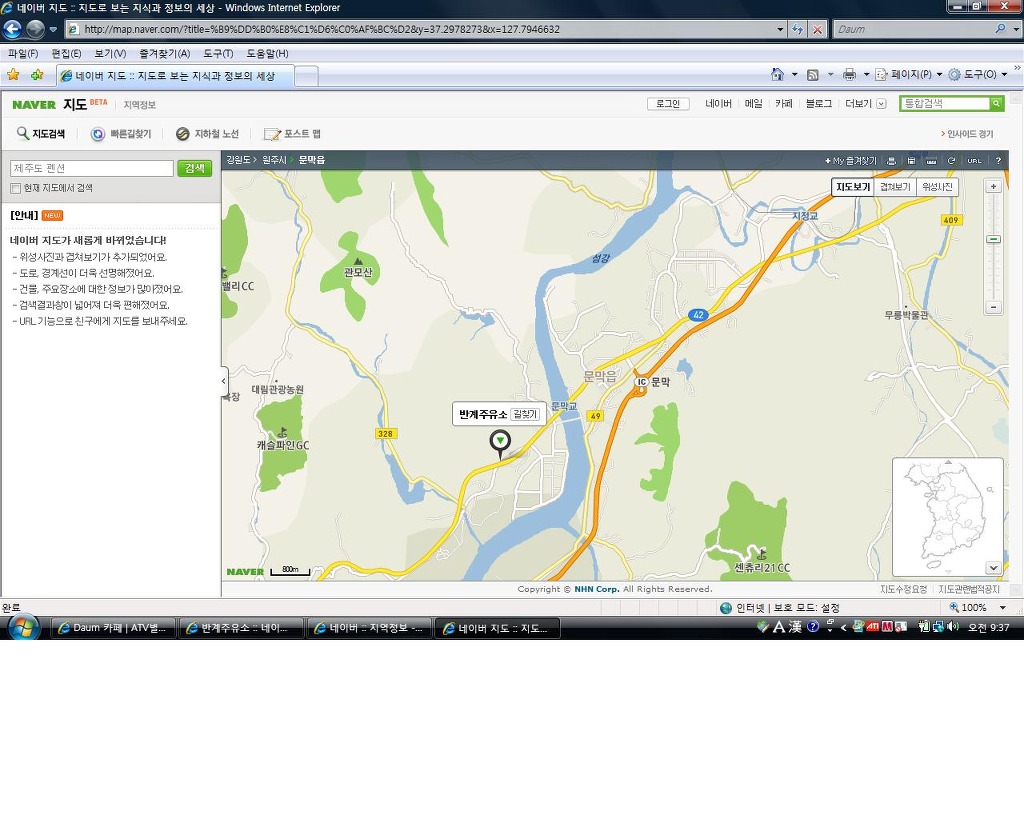Viewport: 1024px width, 819px height.
Task: Open the 도움말(H) menu
Action: coord(267,54)
